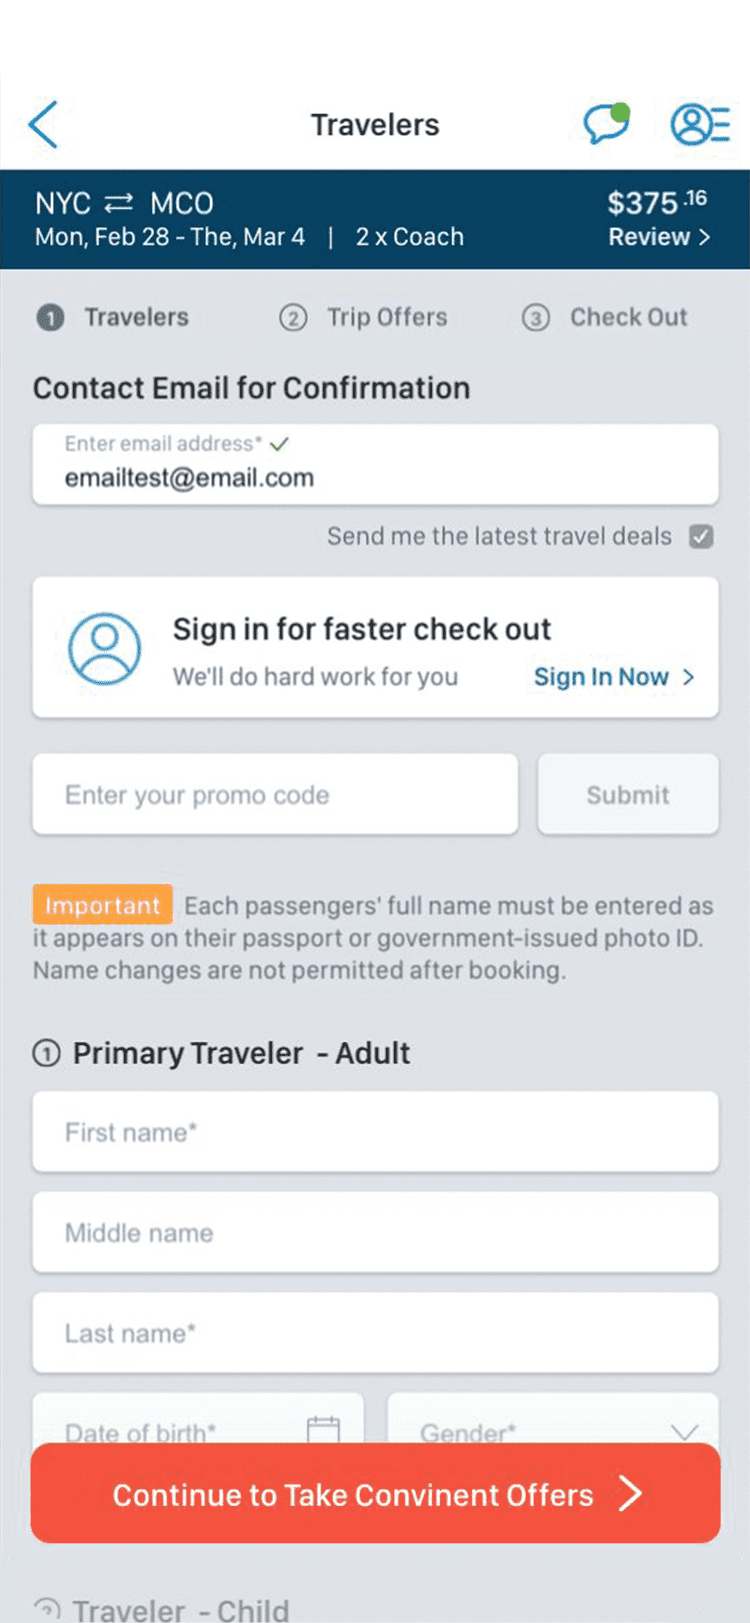Tap the chevron next to Sign In Now
Viewport: 750px width, 1623px height.
(688, 677)
